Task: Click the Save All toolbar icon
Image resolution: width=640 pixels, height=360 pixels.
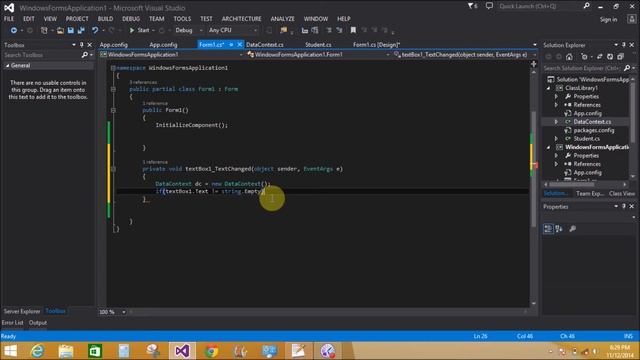Action: 81,30
